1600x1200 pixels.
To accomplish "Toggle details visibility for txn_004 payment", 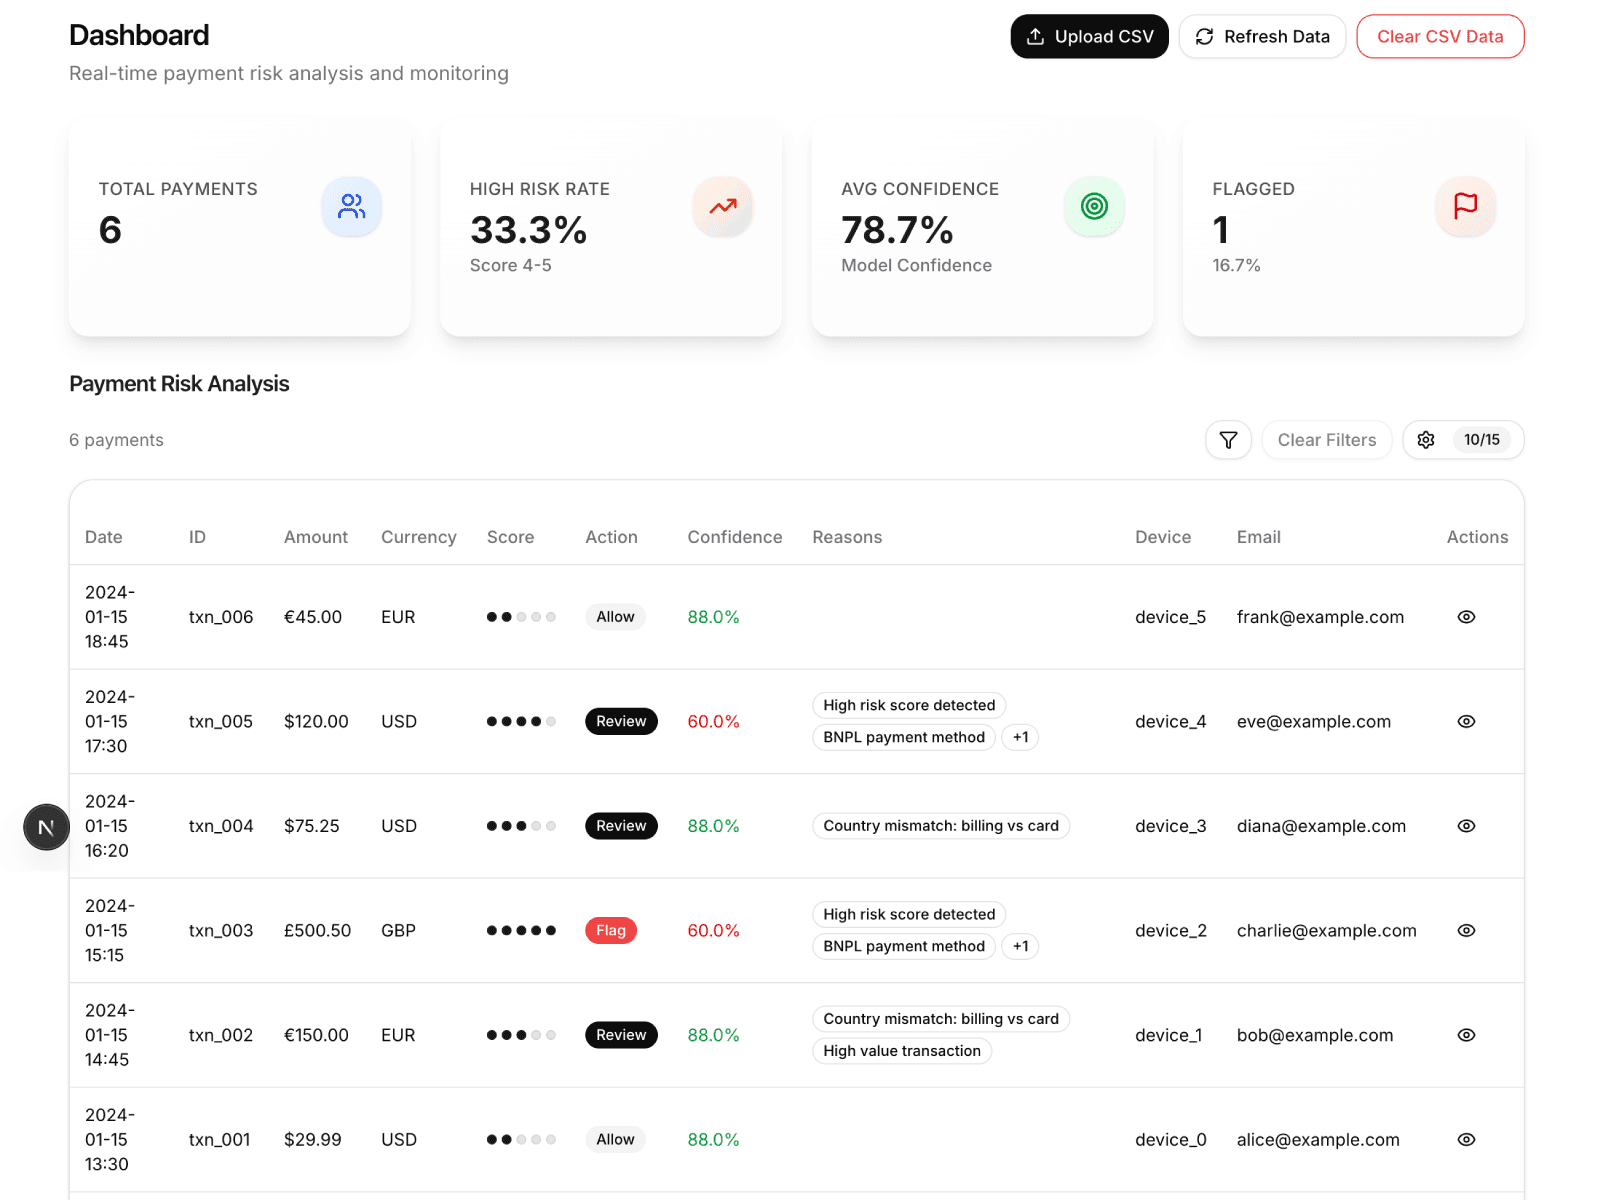I will pos(1466,826).
